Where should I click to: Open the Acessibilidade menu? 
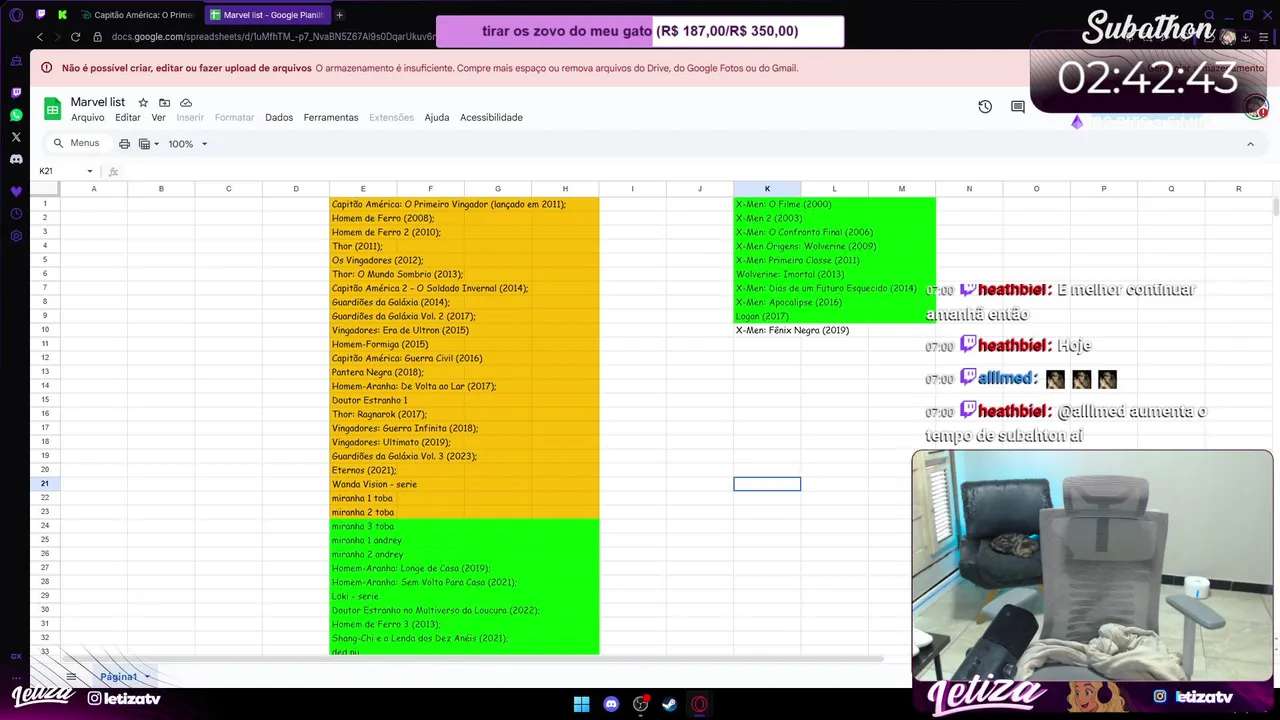491,117
